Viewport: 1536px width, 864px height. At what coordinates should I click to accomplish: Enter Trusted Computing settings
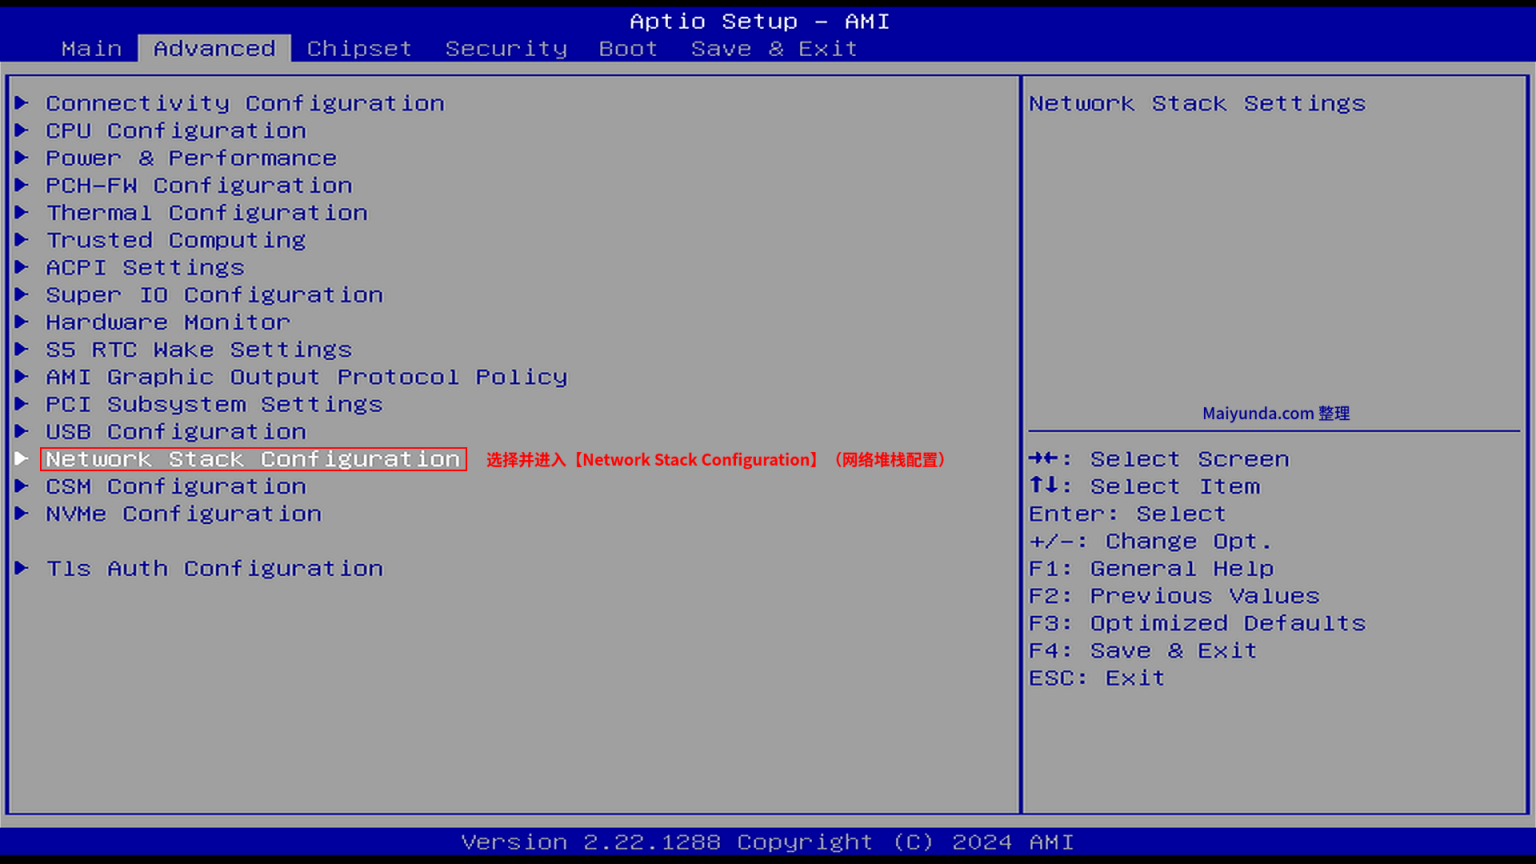(175, 240)
